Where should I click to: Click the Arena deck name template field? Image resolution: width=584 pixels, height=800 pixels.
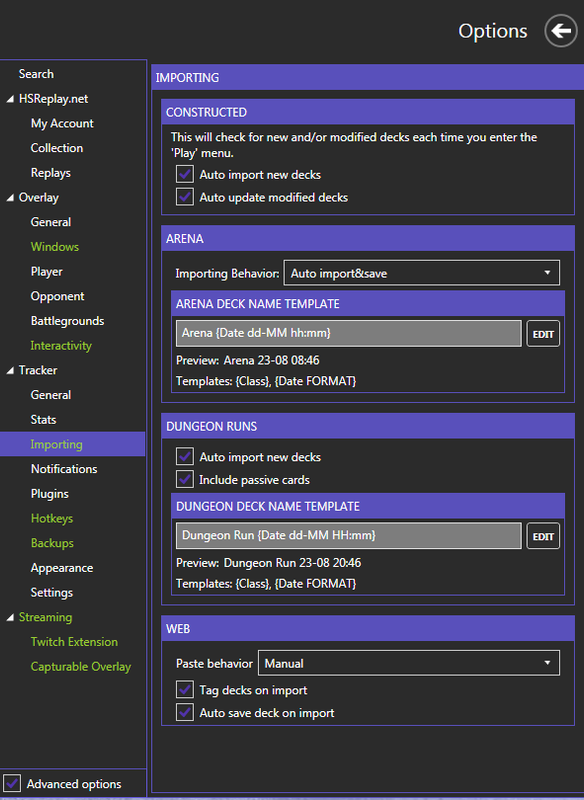(349, 333)
